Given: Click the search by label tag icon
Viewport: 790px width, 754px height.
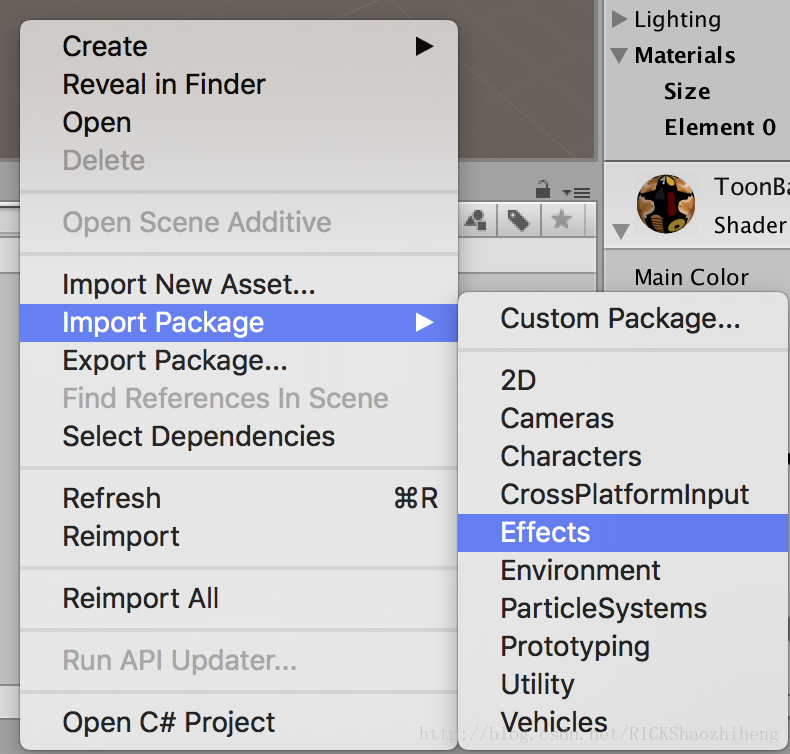Looking at the screenshot, I should coord(518,220).
